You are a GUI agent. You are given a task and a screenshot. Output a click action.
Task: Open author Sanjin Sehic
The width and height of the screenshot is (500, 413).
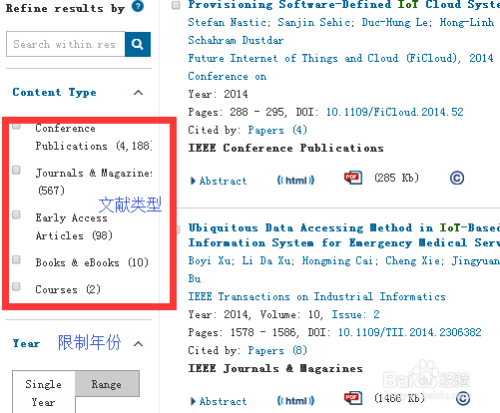pyautogui.click(x=314, y=22)
